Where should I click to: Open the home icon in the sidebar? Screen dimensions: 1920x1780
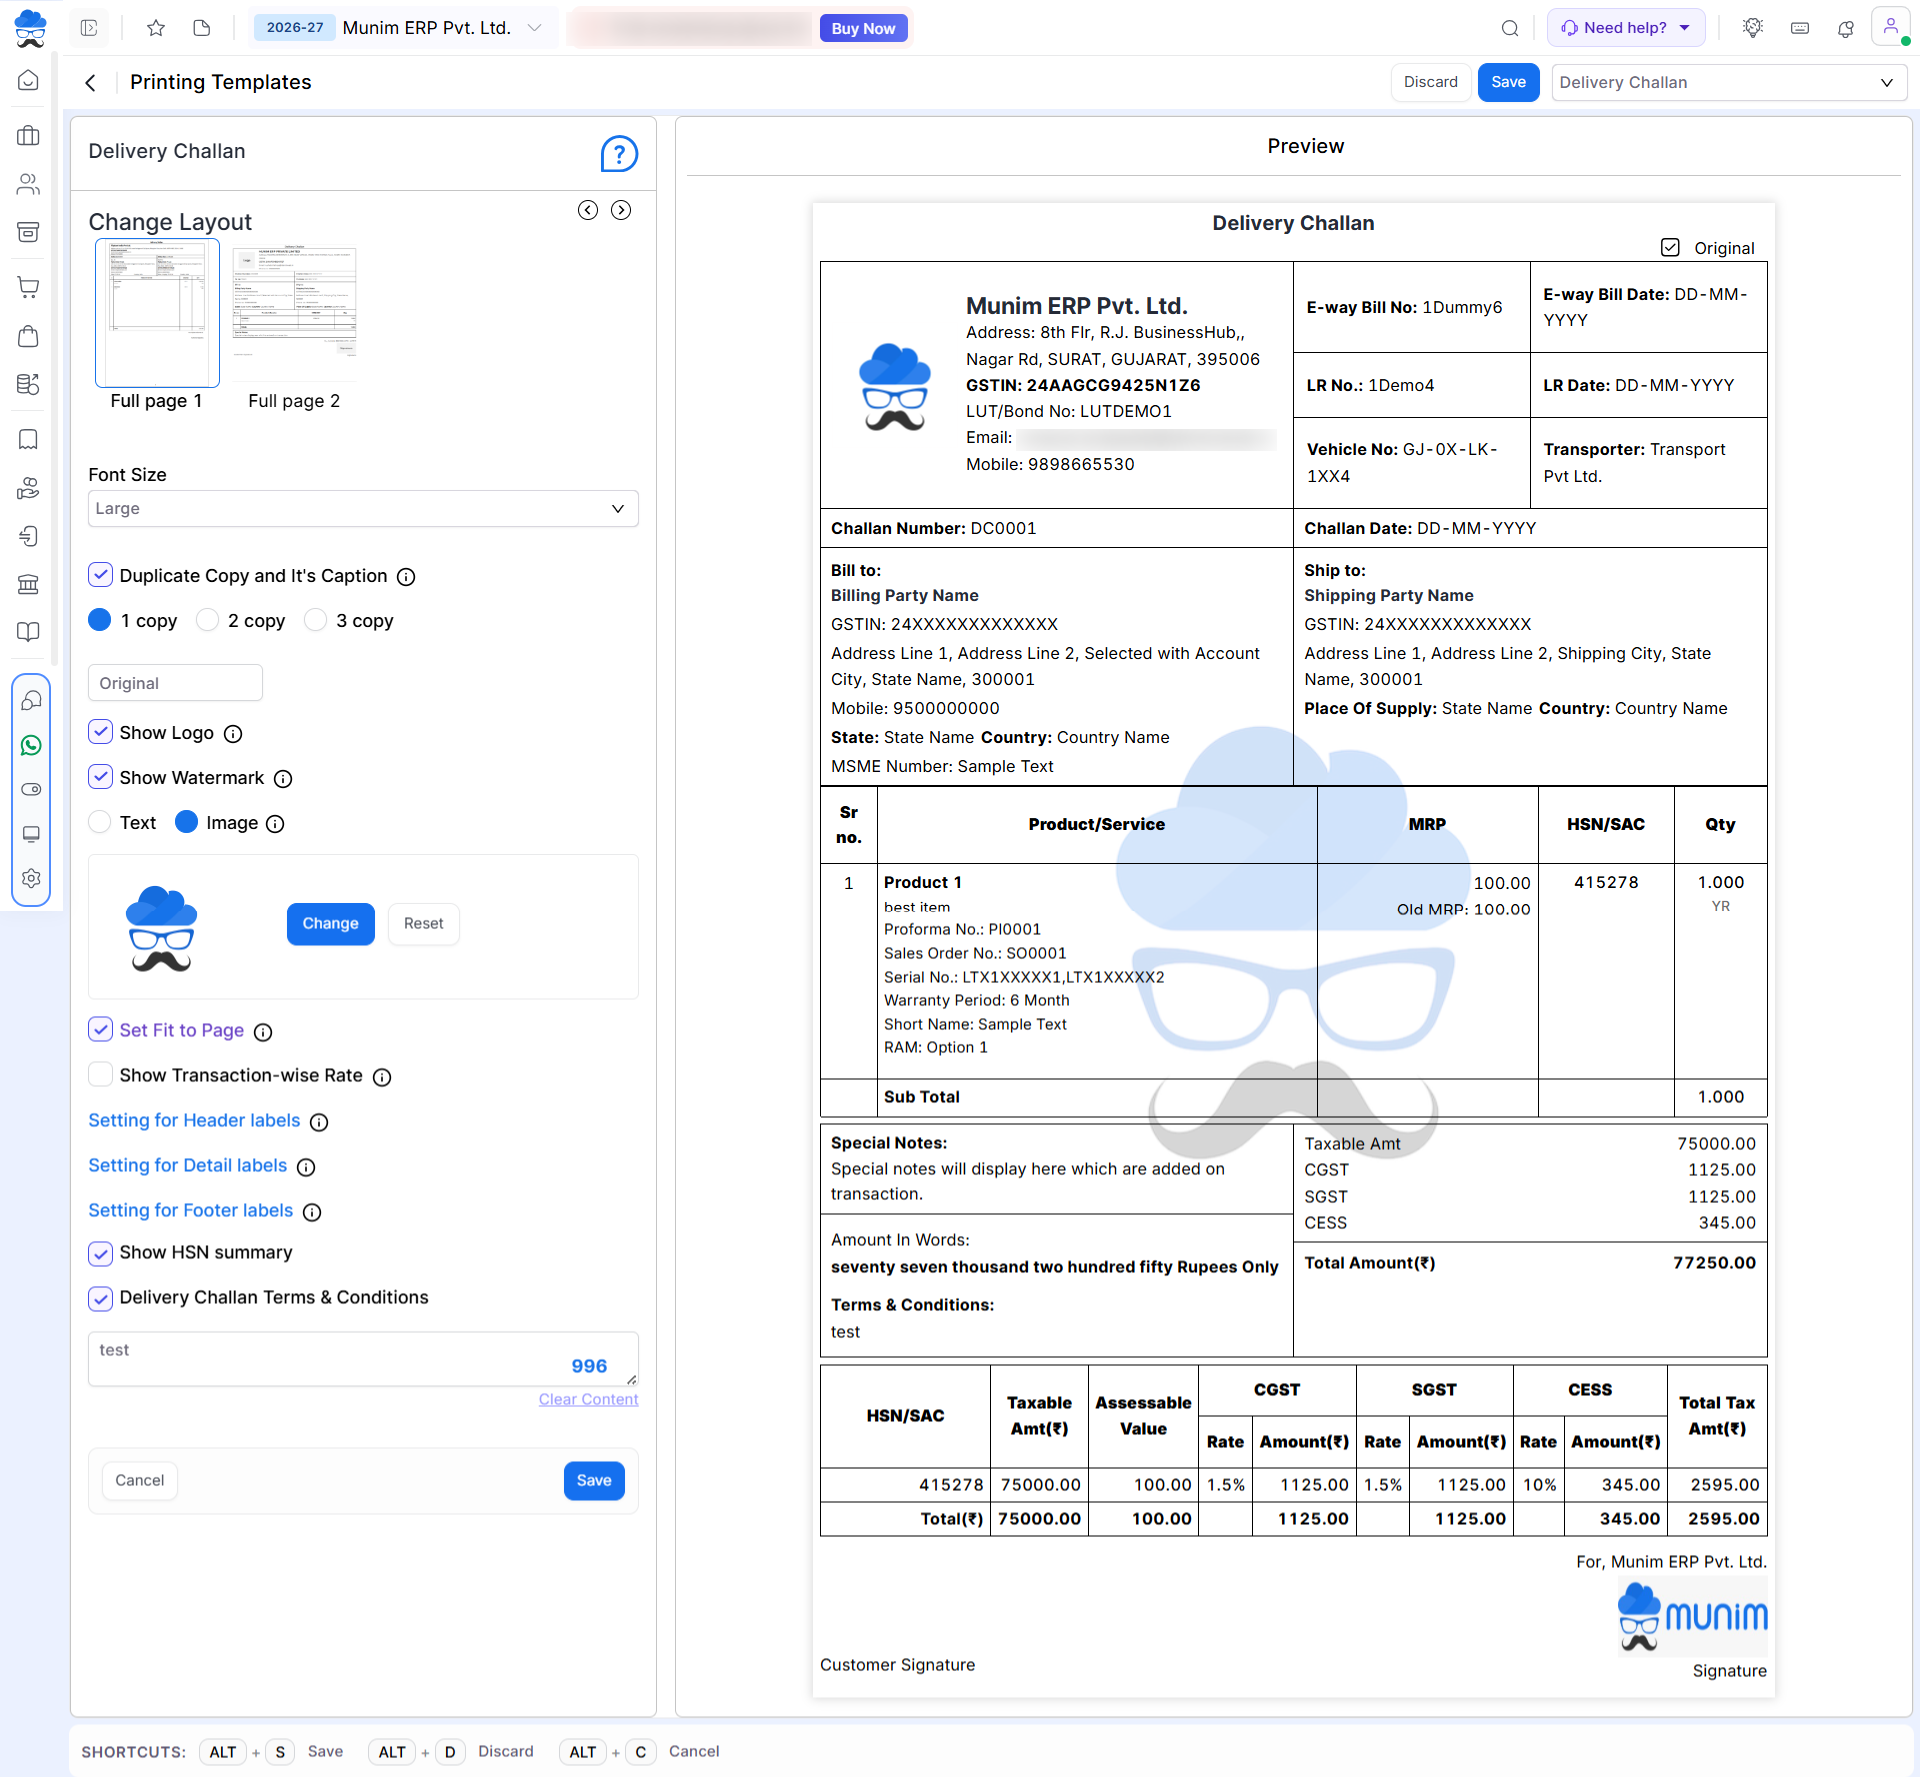29,81
